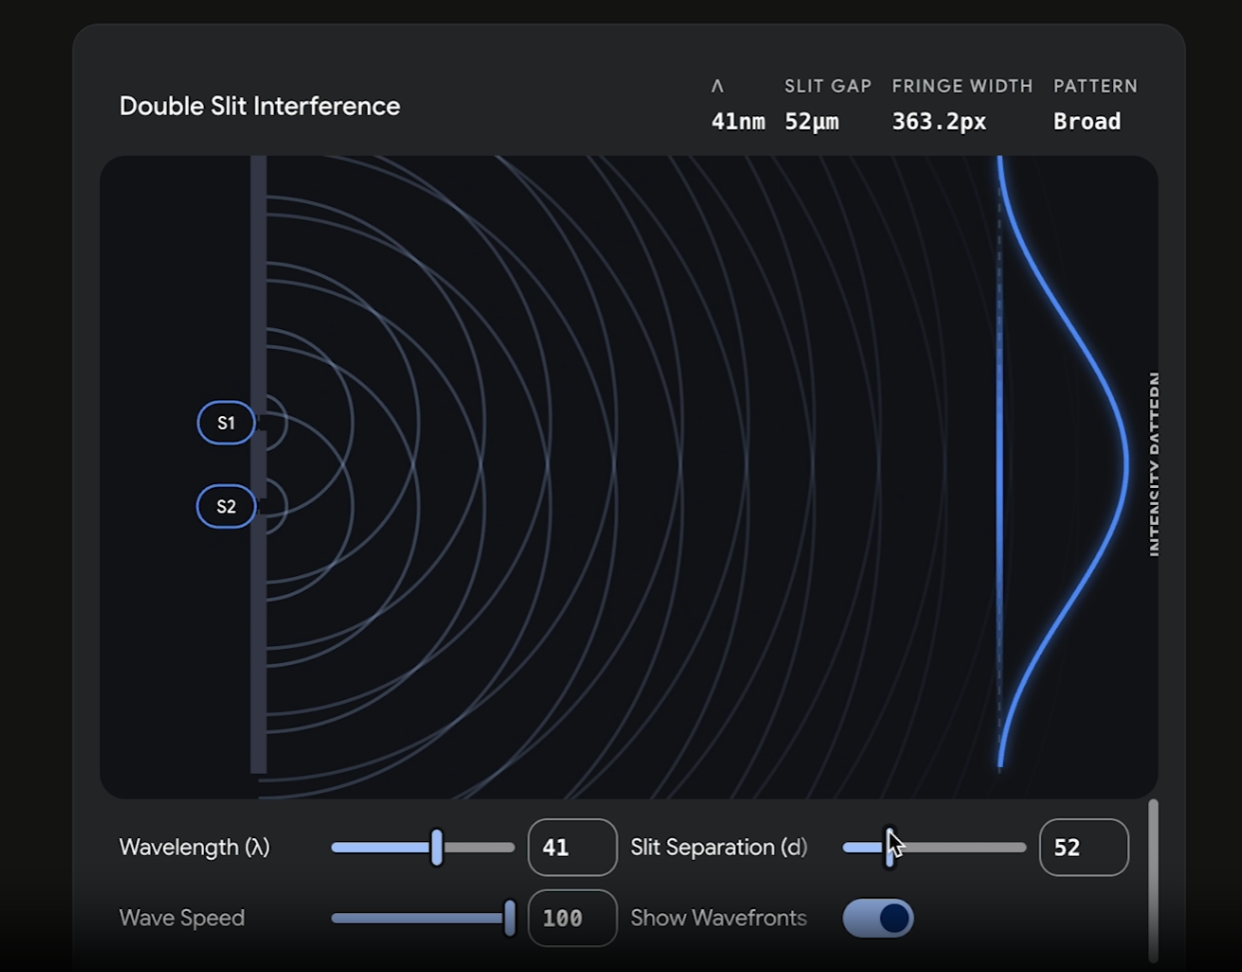Screen dimensions: 1242x972
Task: Click the Pattern readout showing Broad
Action: [x=1086, y=122]
